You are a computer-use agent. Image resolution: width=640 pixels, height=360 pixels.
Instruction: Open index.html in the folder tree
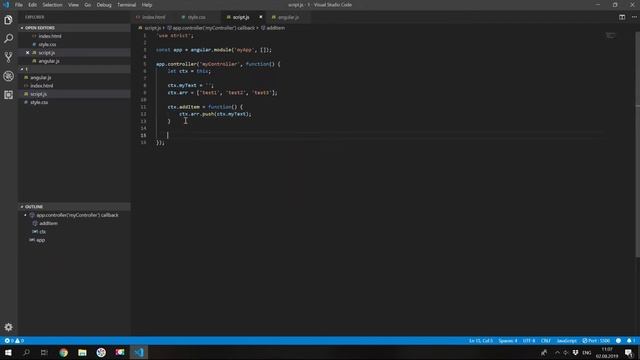click(x=42, y=86)
